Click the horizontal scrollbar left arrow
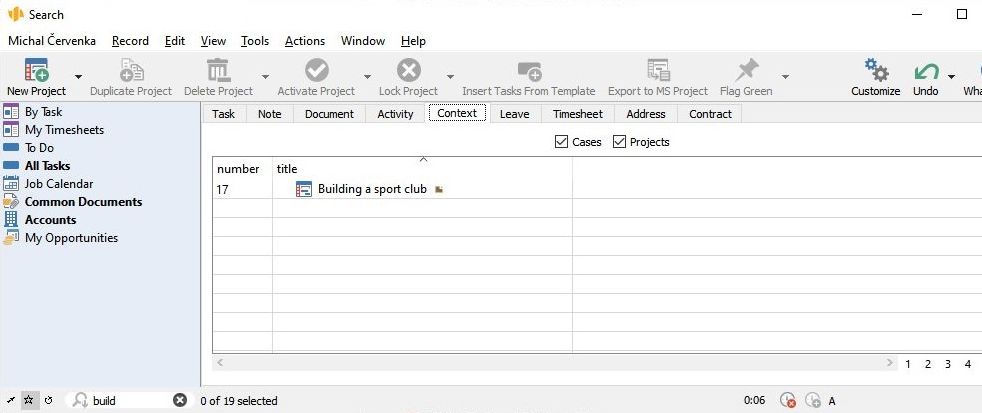Screen dimensions: 982x413 coord(220,363)
